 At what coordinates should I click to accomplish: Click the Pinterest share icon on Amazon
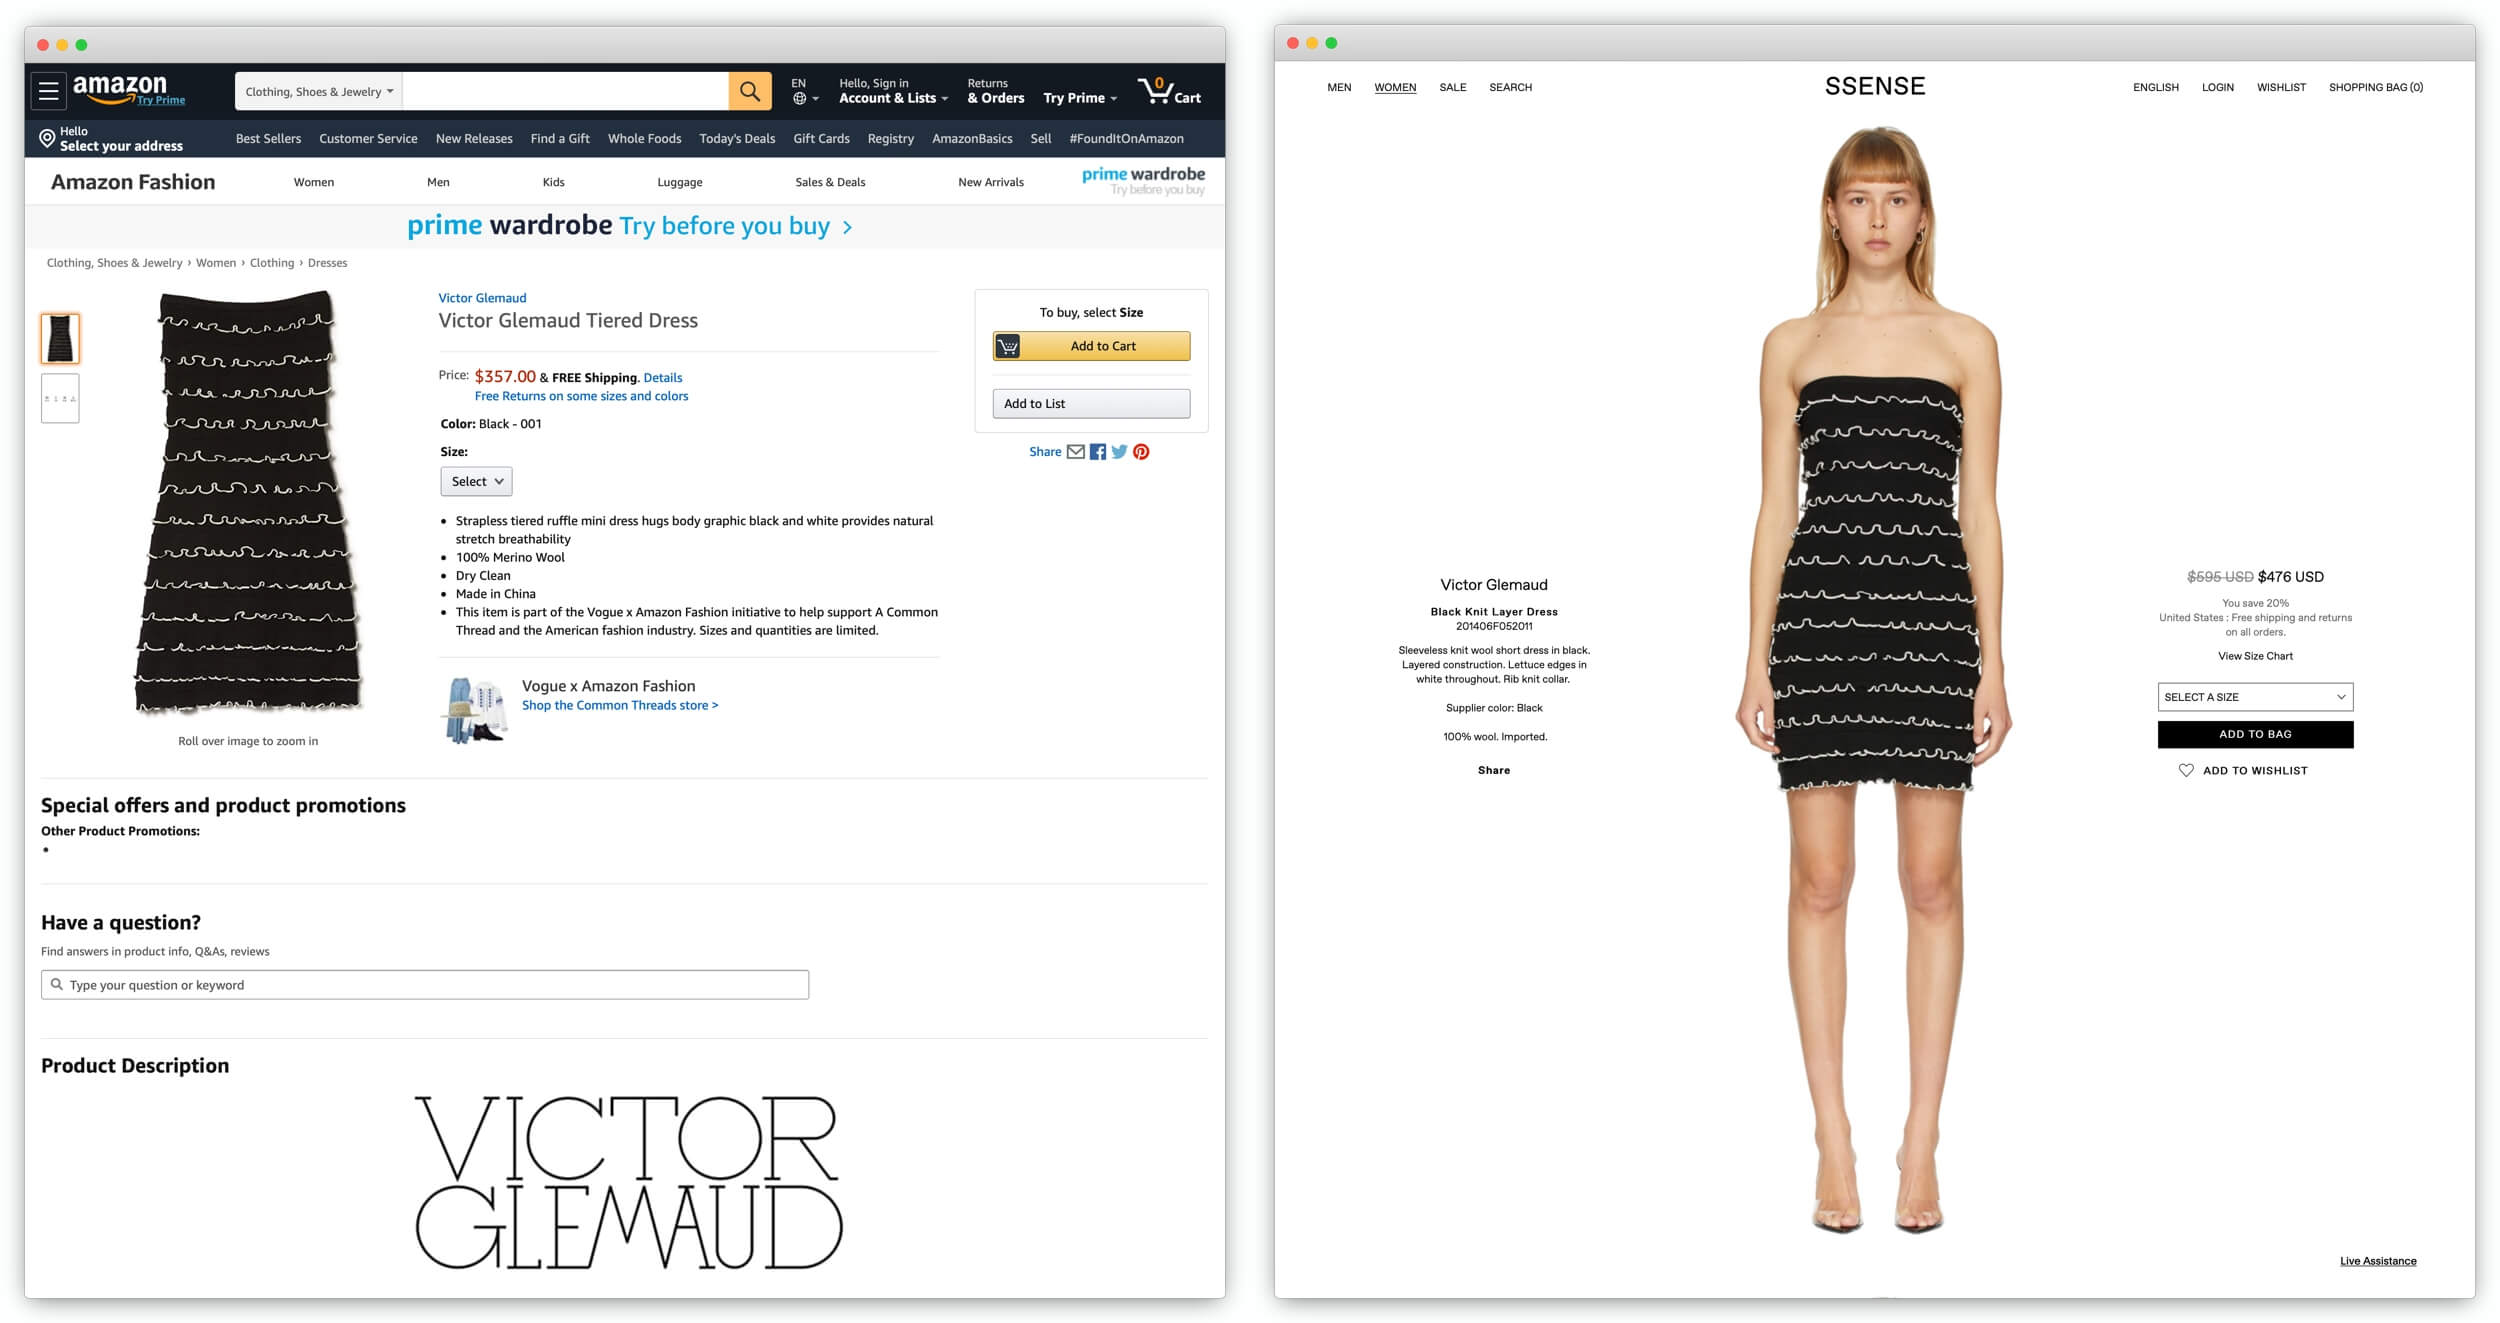point(1143,451)
